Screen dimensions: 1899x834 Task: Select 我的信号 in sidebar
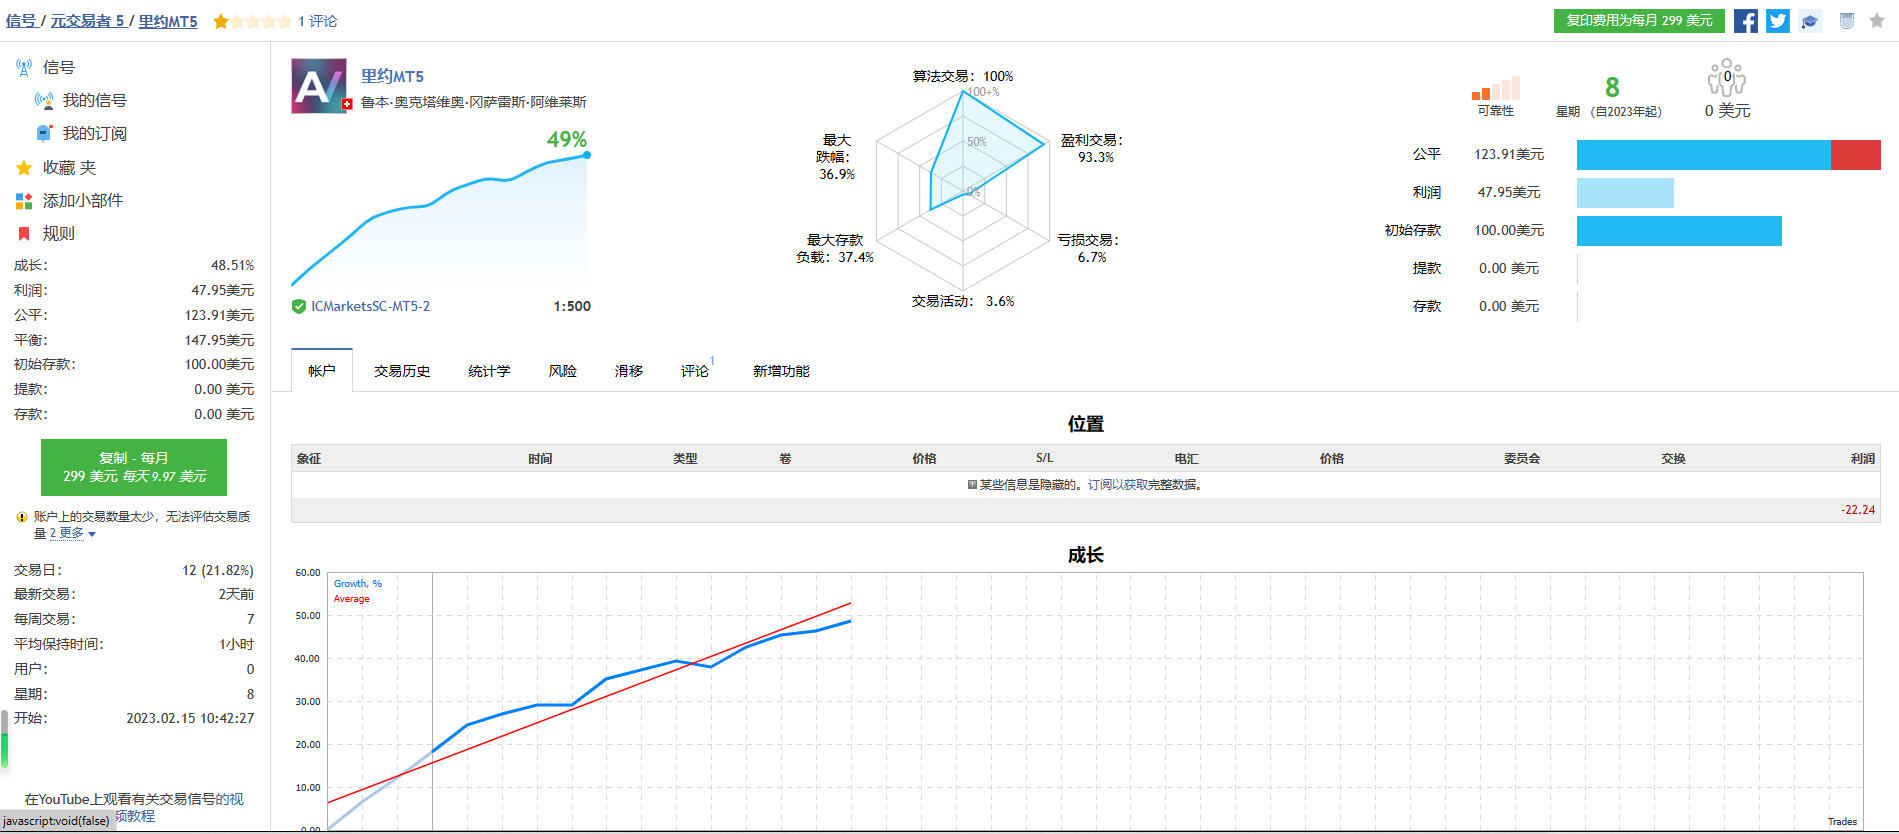95,101
